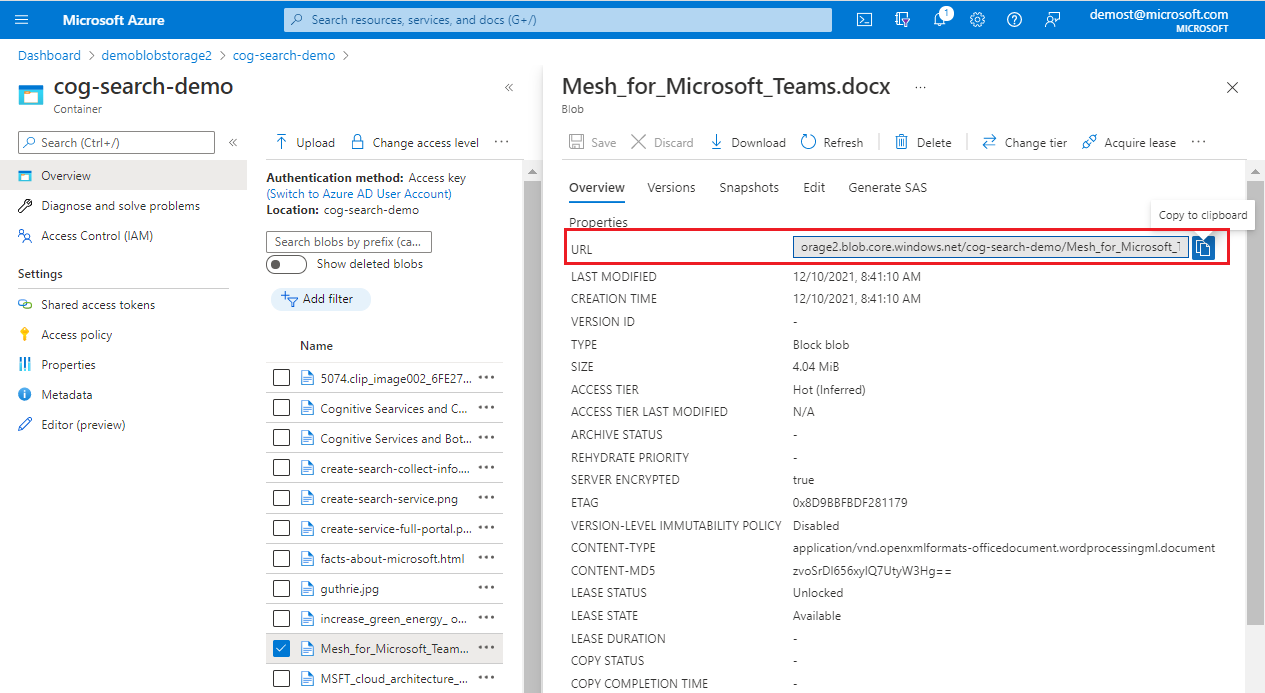The width and height of the screenshot is (1265, 693).
Task: Delete the selected blob
Action: 922,142
